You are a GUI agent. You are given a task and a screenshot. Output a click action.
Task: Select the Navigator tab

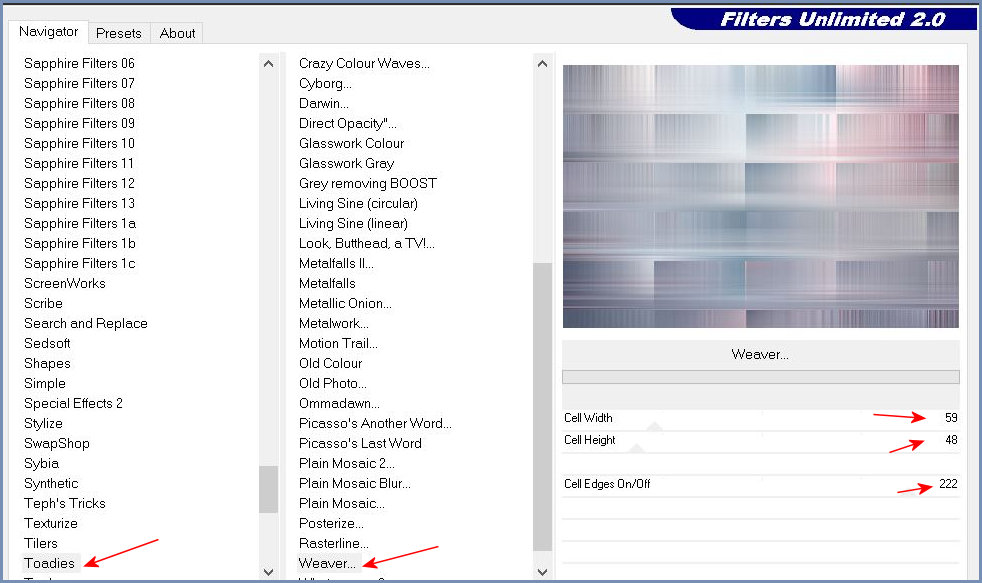point(48,32)
